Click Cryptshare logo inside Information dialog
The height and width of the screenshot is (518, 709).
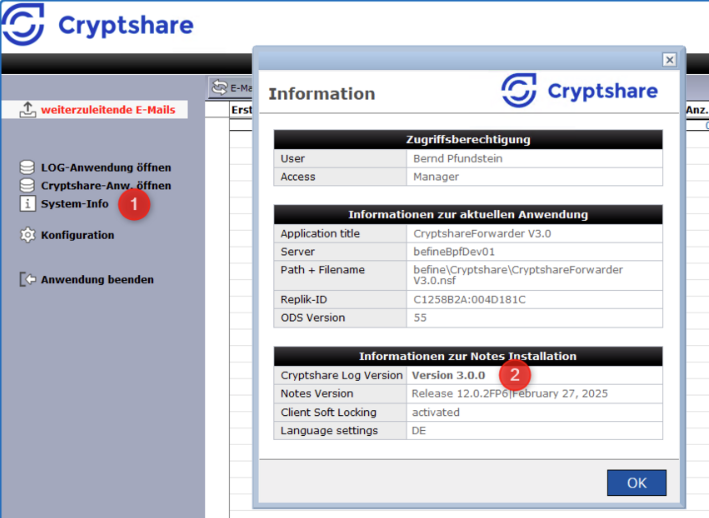[x=580, y=90]
